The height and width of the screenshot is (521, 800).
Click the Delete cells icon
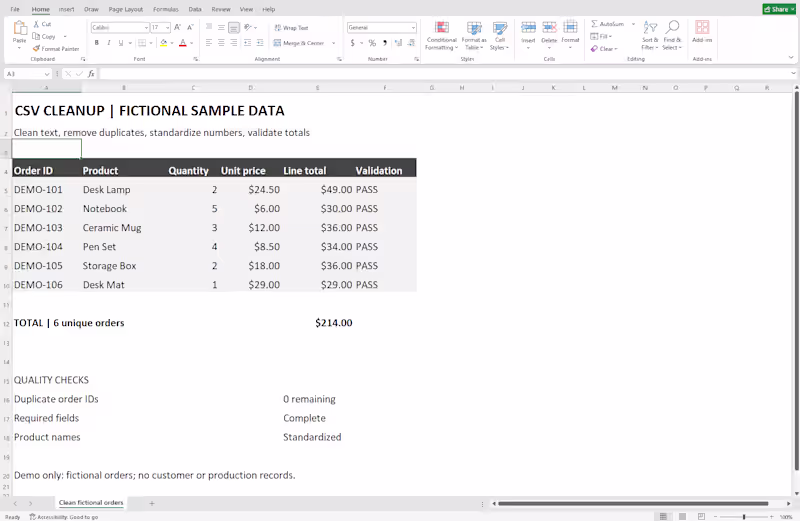(549, 28)
